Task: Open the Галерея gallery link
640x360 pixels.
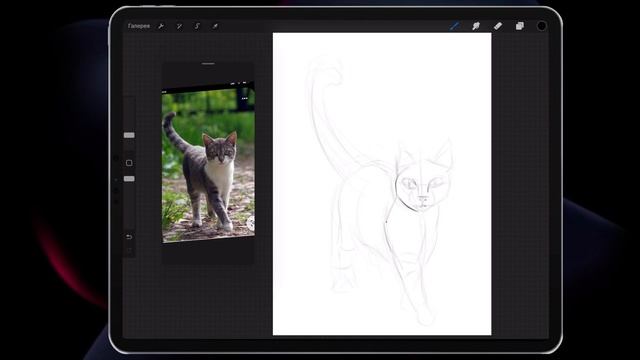Action: coord(139,26)
